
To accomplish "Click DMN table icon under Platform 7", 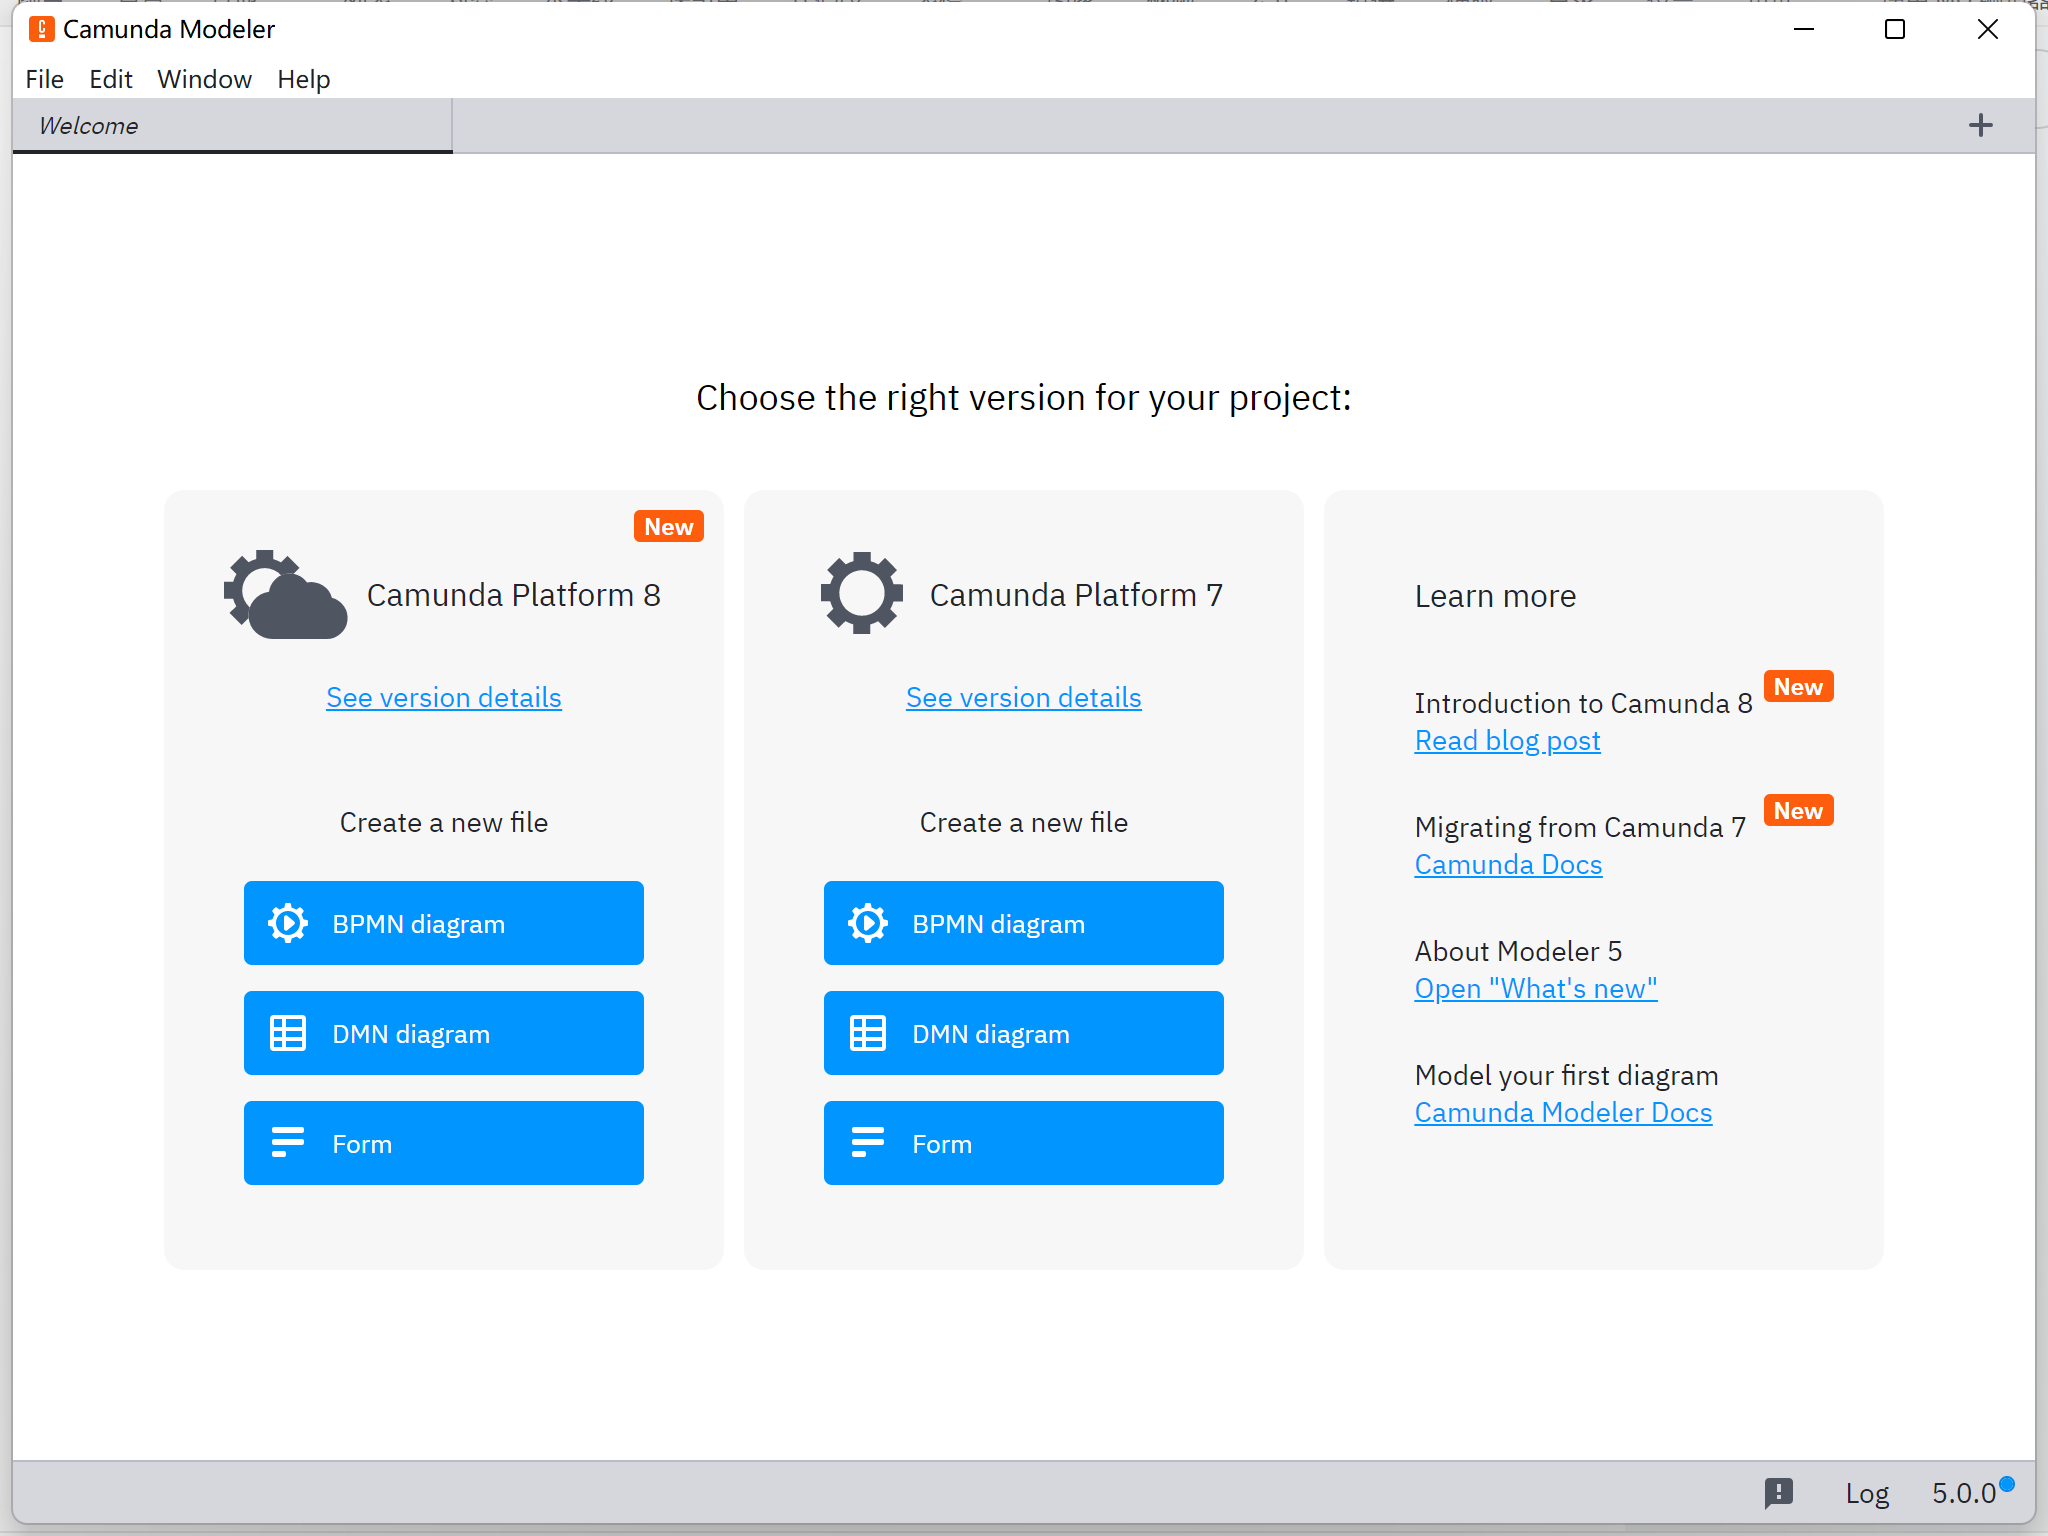I will 867,1033.
